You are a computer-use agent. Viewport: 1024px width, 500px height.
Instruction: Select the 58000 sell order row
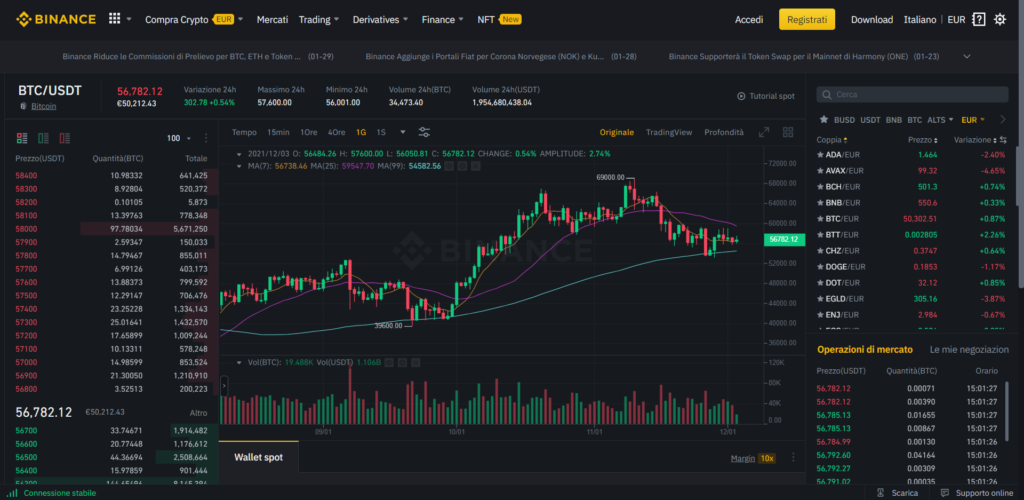click(112, 228)
